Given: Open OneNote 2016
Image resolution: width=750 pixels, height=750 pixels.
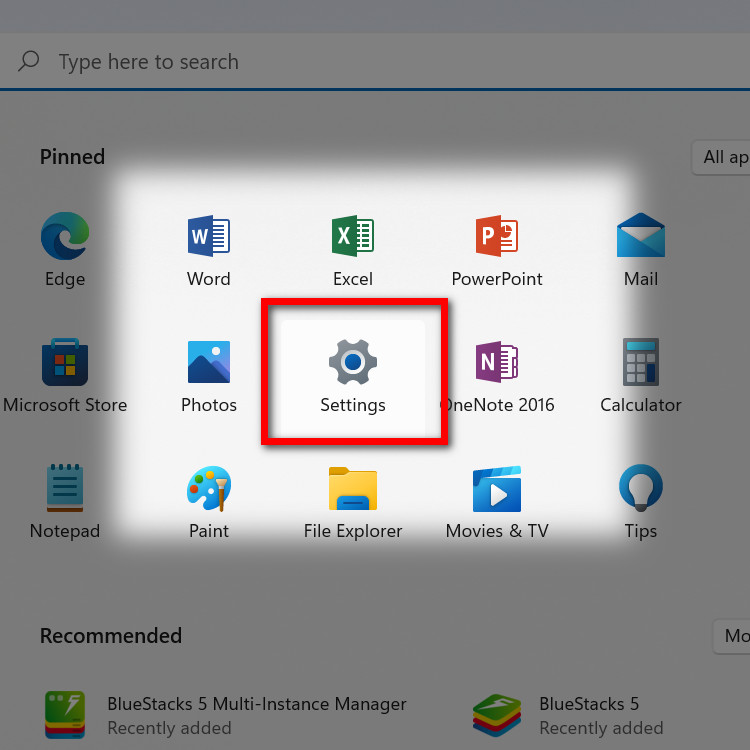Looking at the screenshot, I should point(496,376).
